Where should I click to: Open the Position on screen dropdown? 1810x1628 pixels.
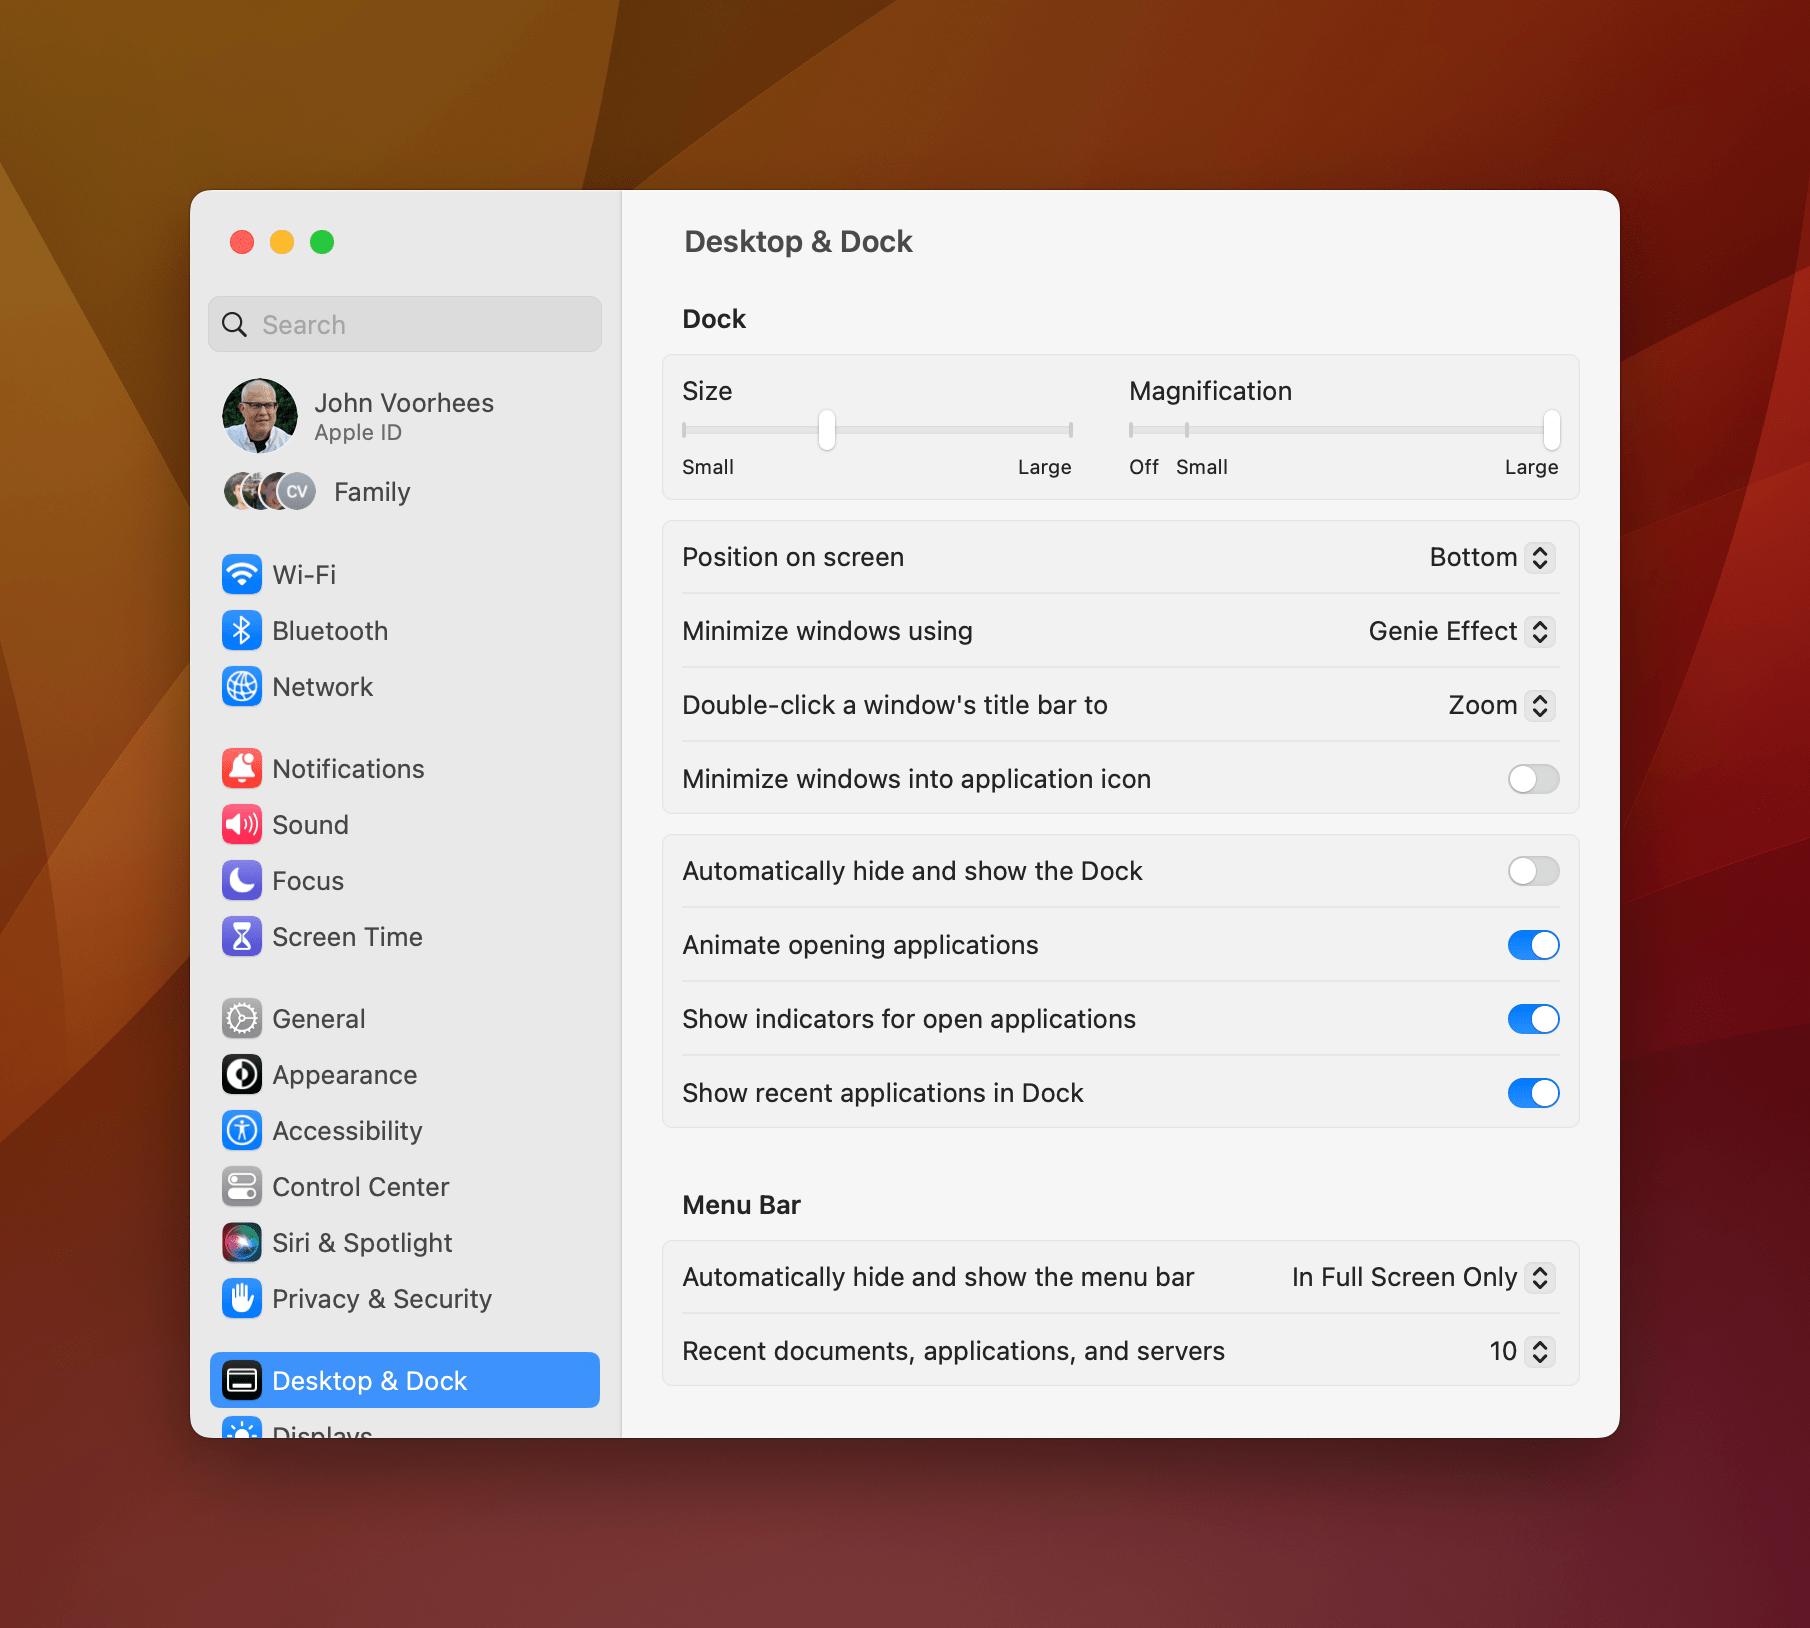[x=1490, y=557]
